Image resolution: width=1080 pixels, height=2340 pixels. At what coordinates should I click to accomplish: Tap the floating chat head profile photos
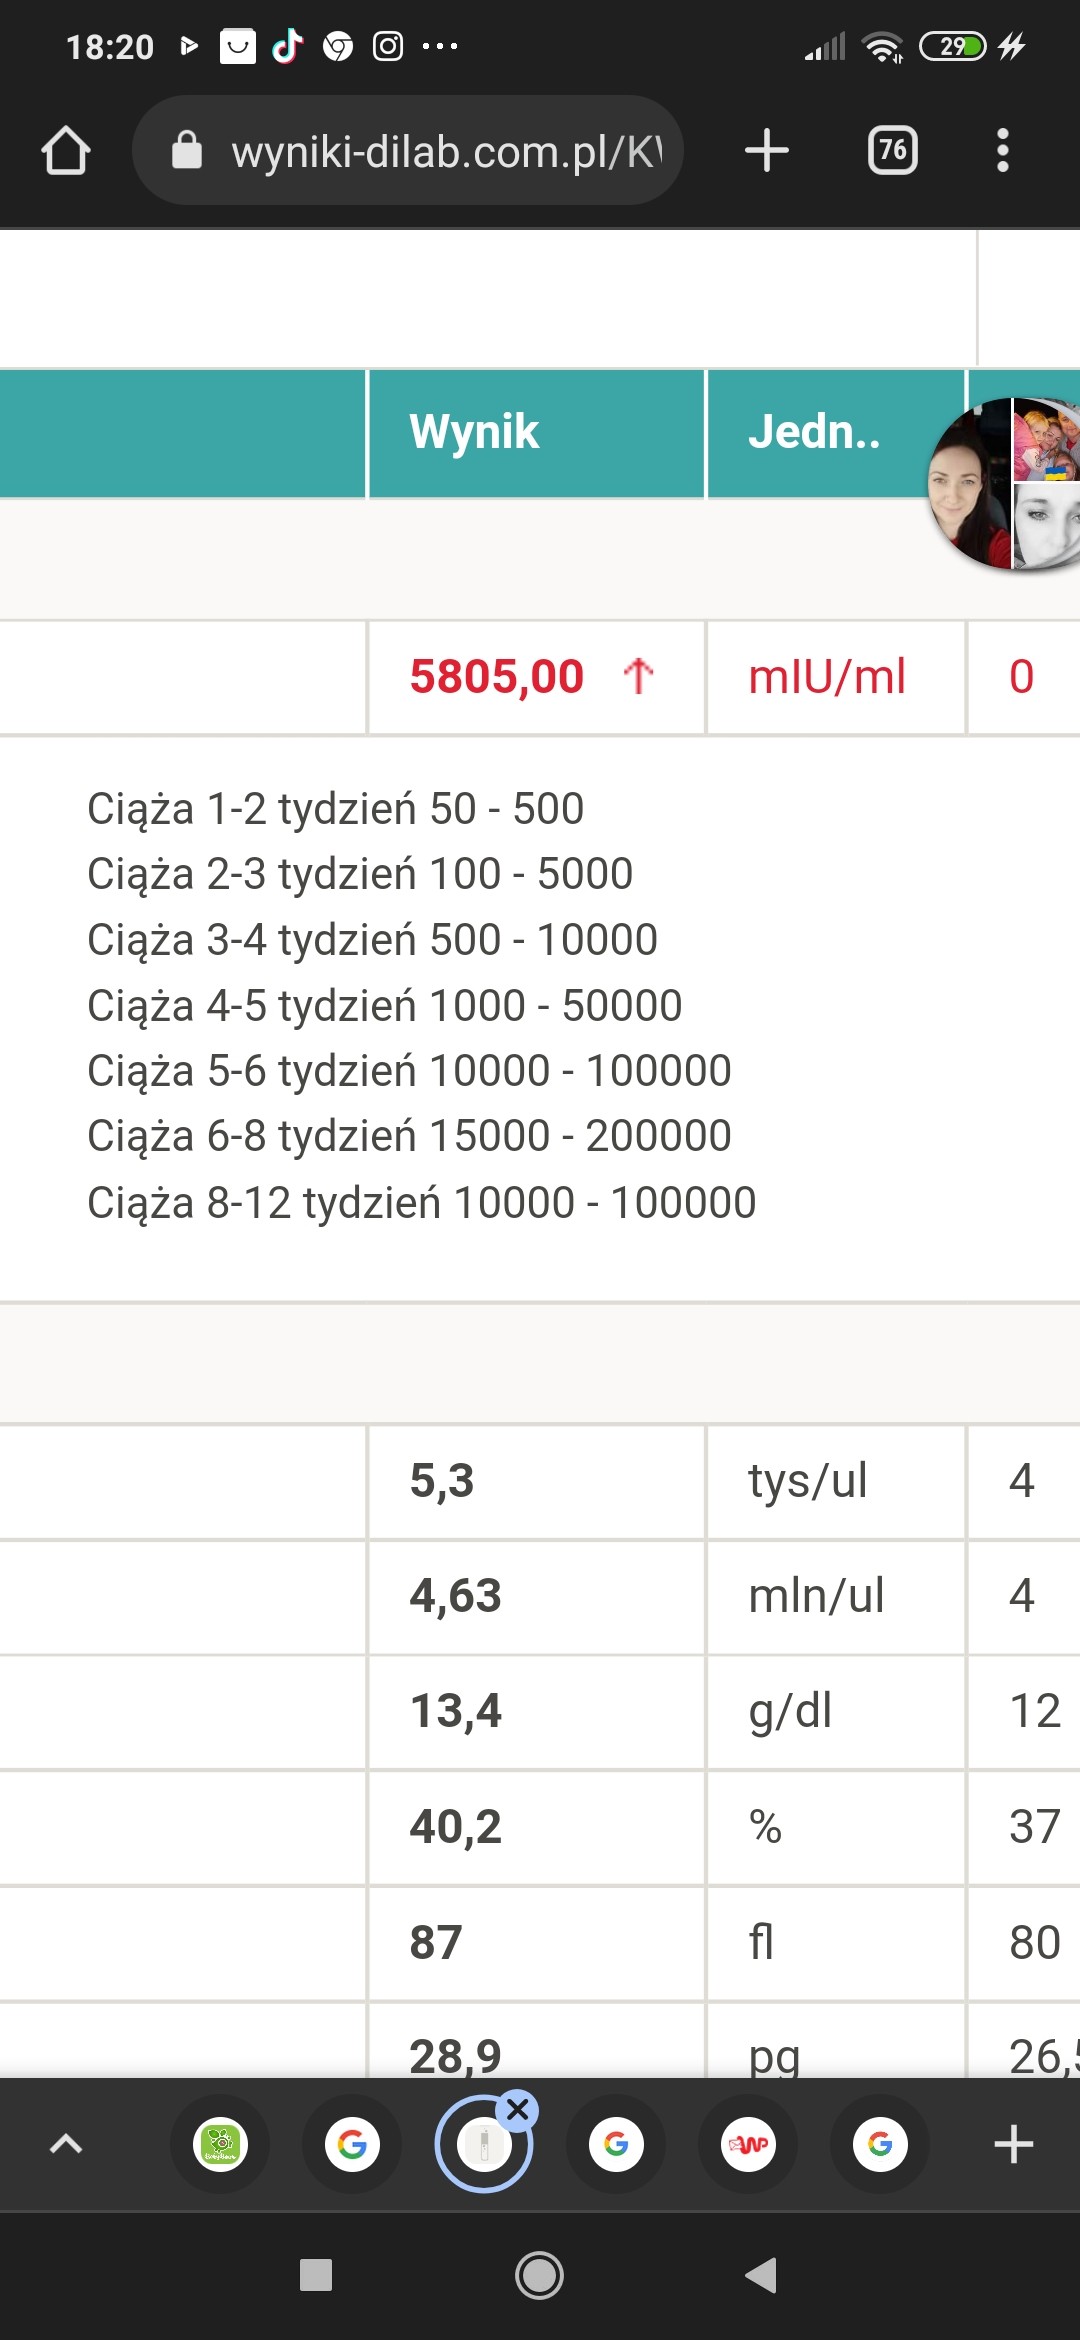1005,484
